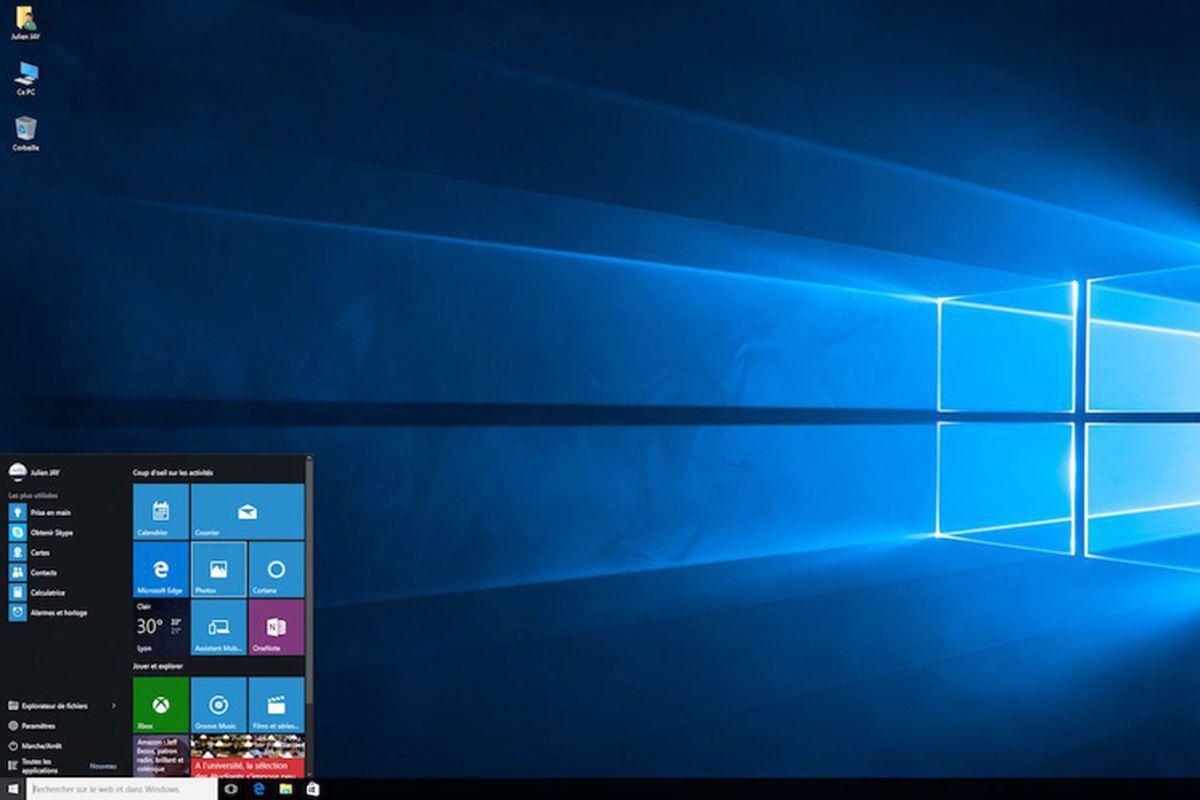Click the Cortana tile

pos(276,569)
